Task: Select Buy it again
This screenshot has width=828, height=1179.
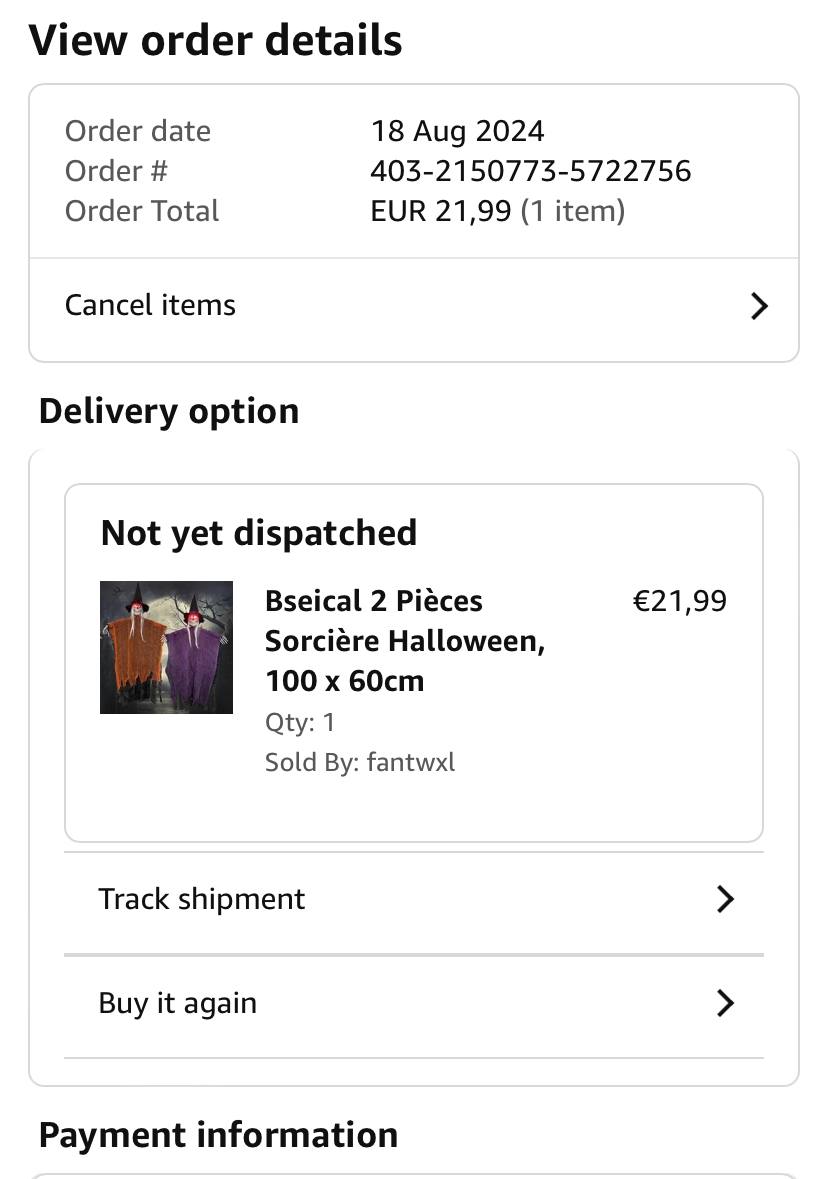Action: pos(178,1003)
